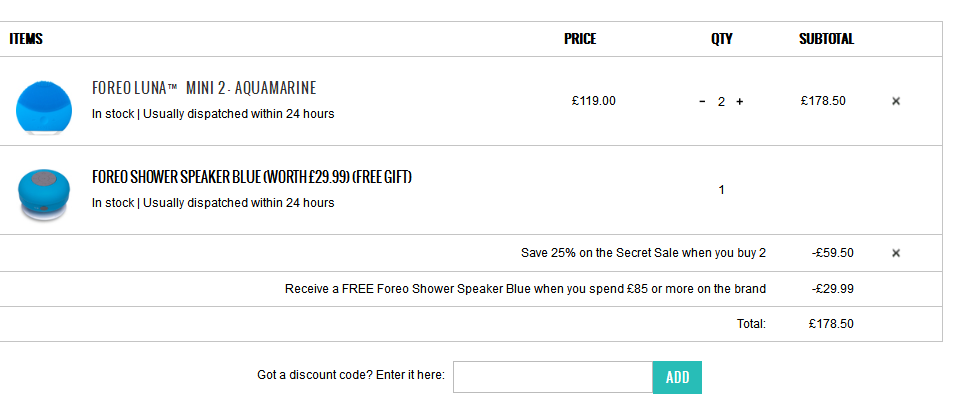Click the £119.00 unit price
This screenshot has height=400, width=968.
coord(594,101)
